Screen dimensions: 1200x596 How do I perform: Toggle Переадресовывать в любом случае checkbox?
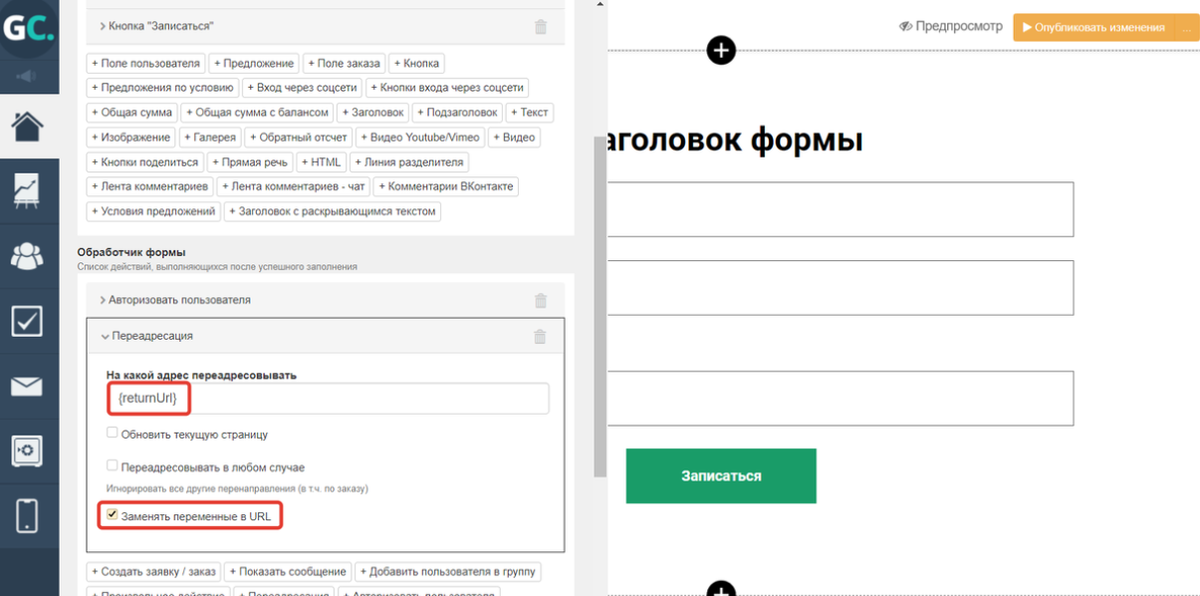pos(113,466)
